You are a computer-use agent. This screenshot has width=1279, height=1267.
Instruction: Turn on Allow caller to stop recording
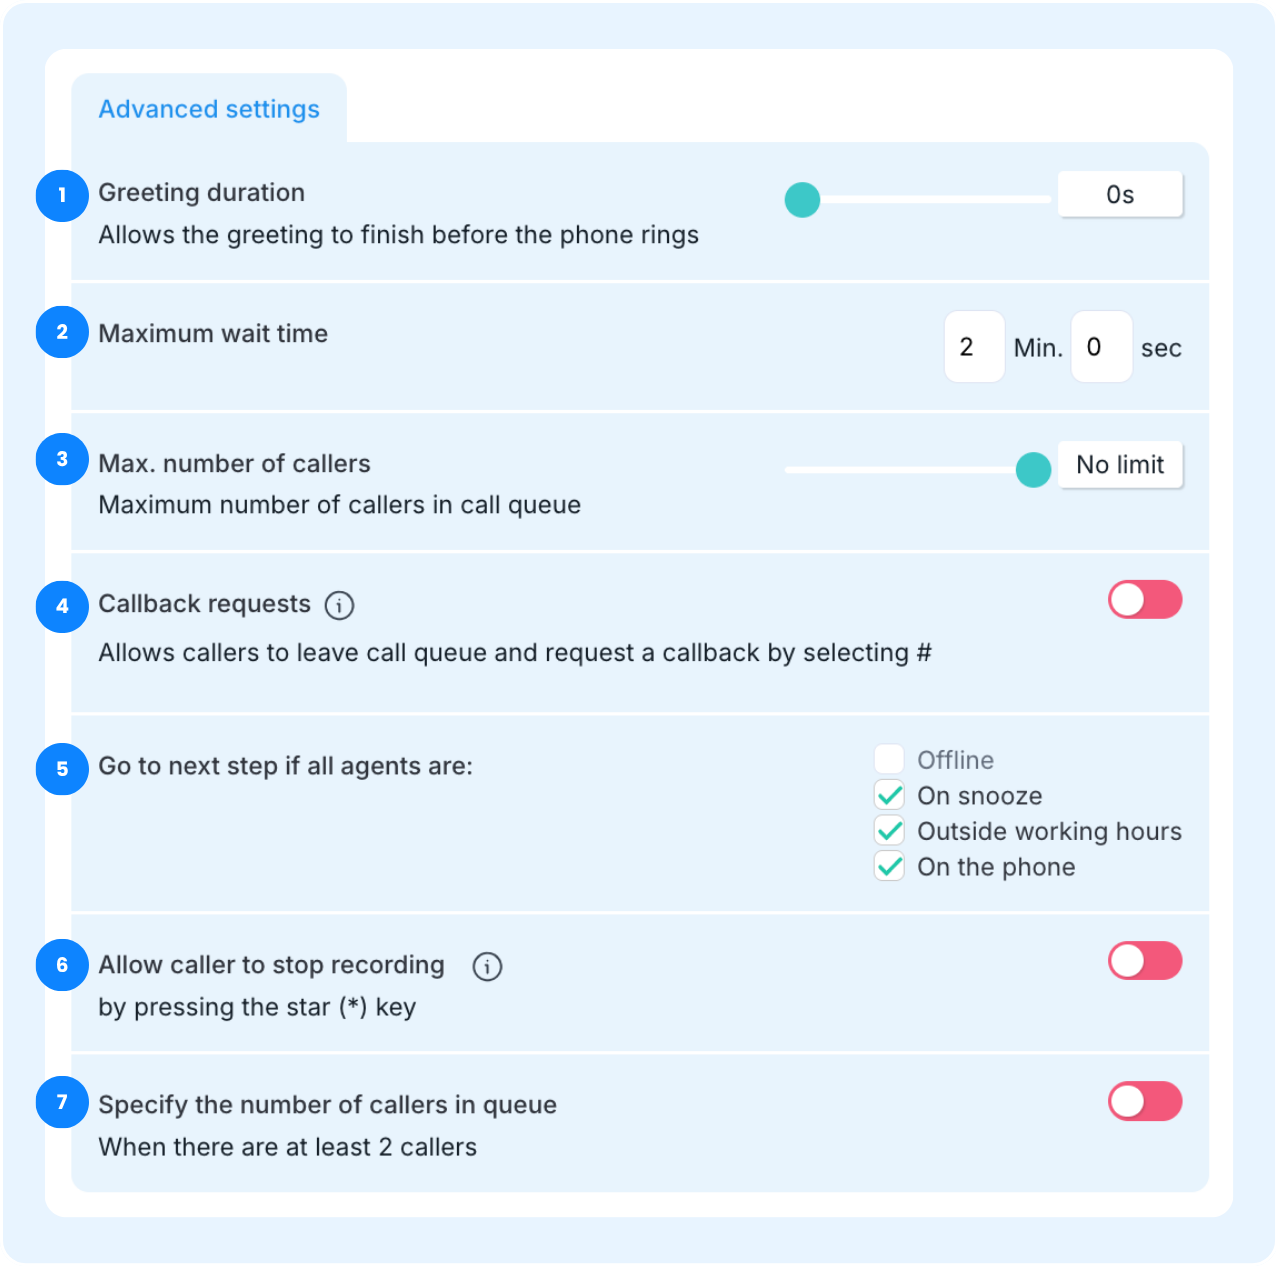pos(1145,961)
